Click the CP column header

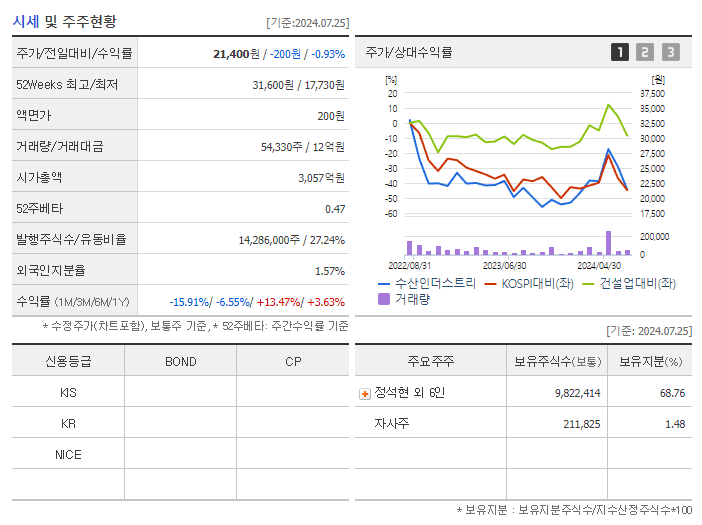click(293, 361)
